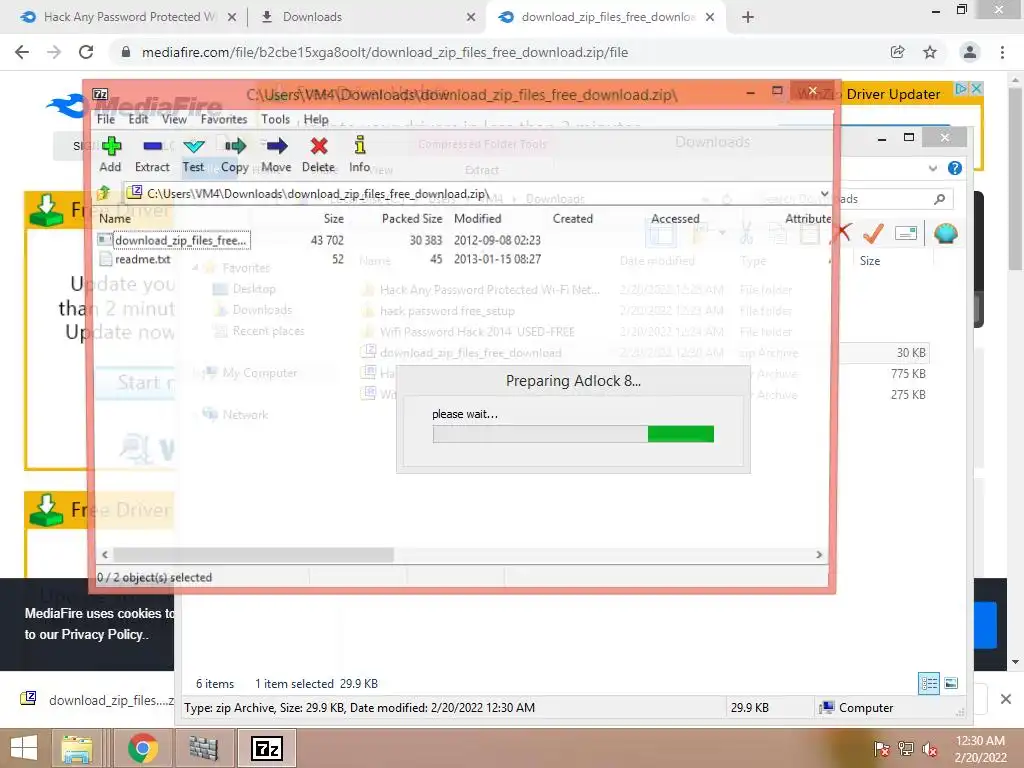This screenshot has width=1024, height=768.
Task: Click the 7-Zip address path field
Action: pos(470,193)
